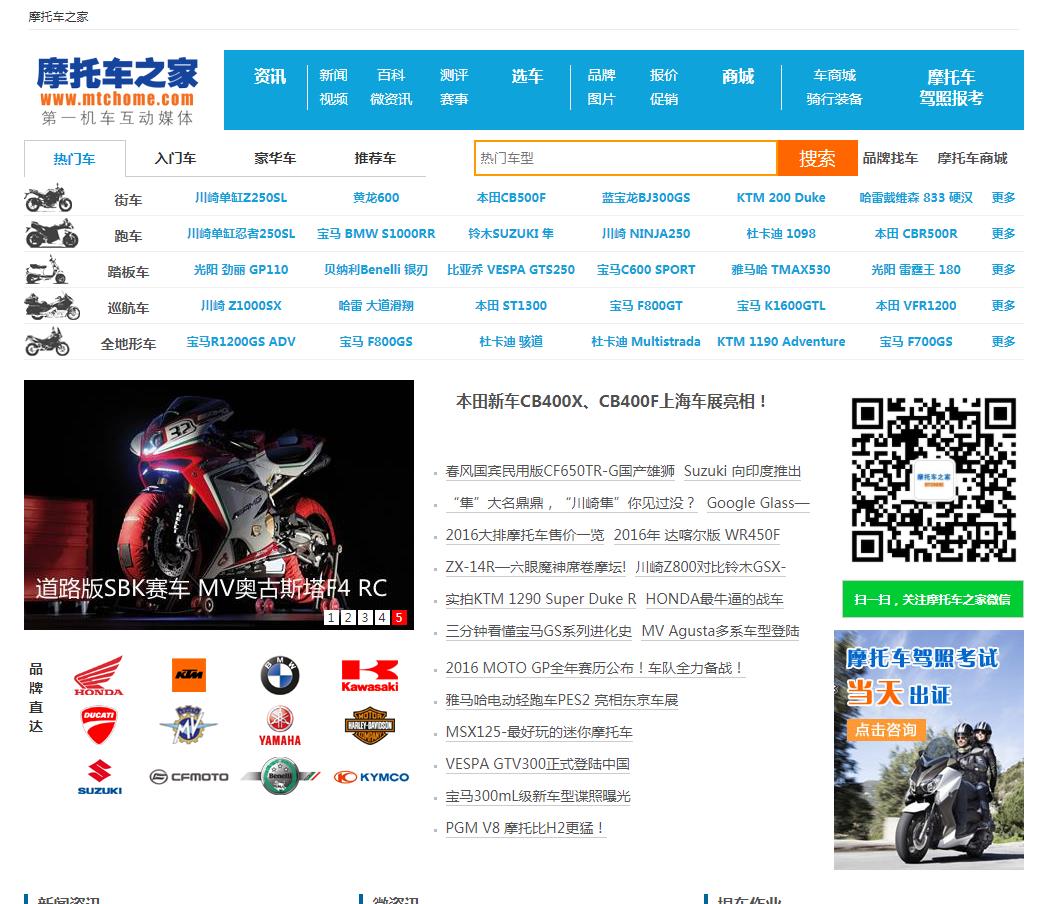Go to 测评 in the navigation bar
Screen dimensions: 1040x904
pyautogui.click(x=454, y=75)
